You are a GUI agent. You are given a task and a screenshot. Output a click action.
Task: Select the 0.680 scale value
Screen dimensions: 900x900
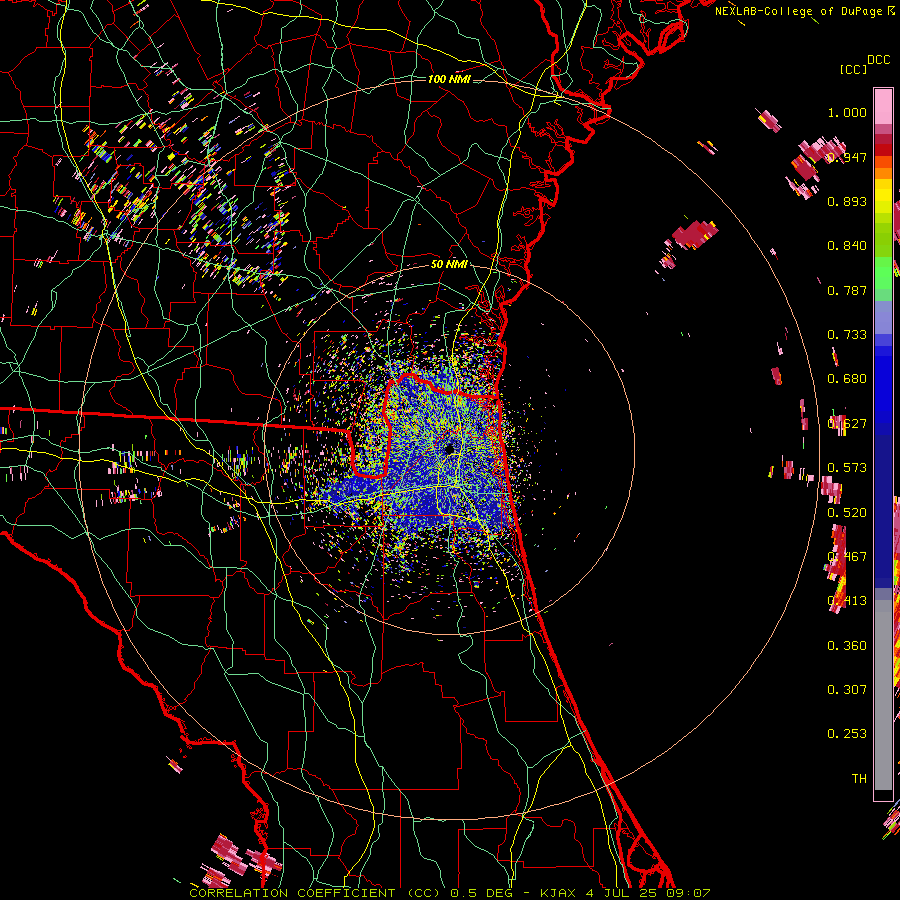(x=847, y=379)
